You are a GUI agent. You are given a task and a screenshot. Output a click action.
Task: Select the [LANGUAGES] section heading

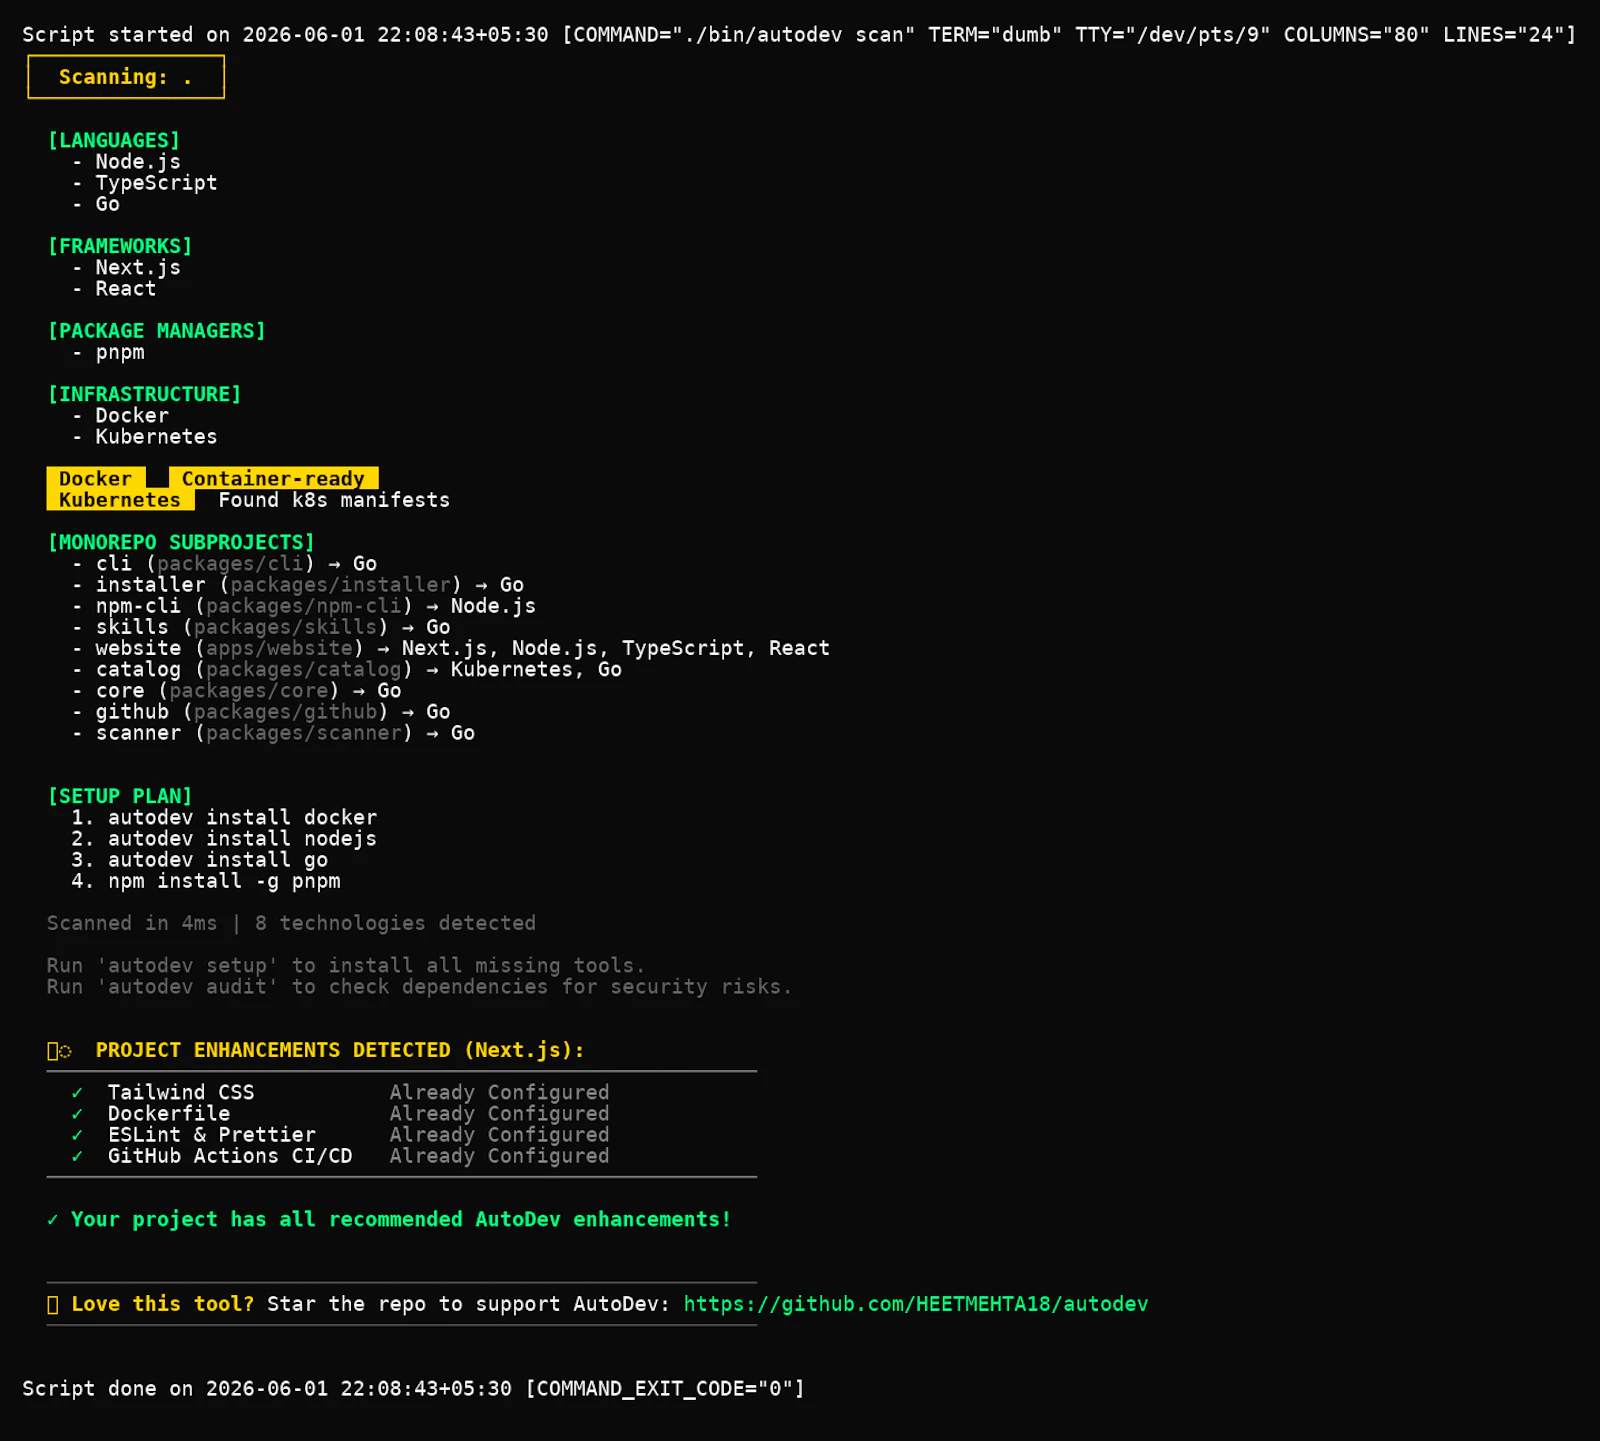(x=114, y=140)
